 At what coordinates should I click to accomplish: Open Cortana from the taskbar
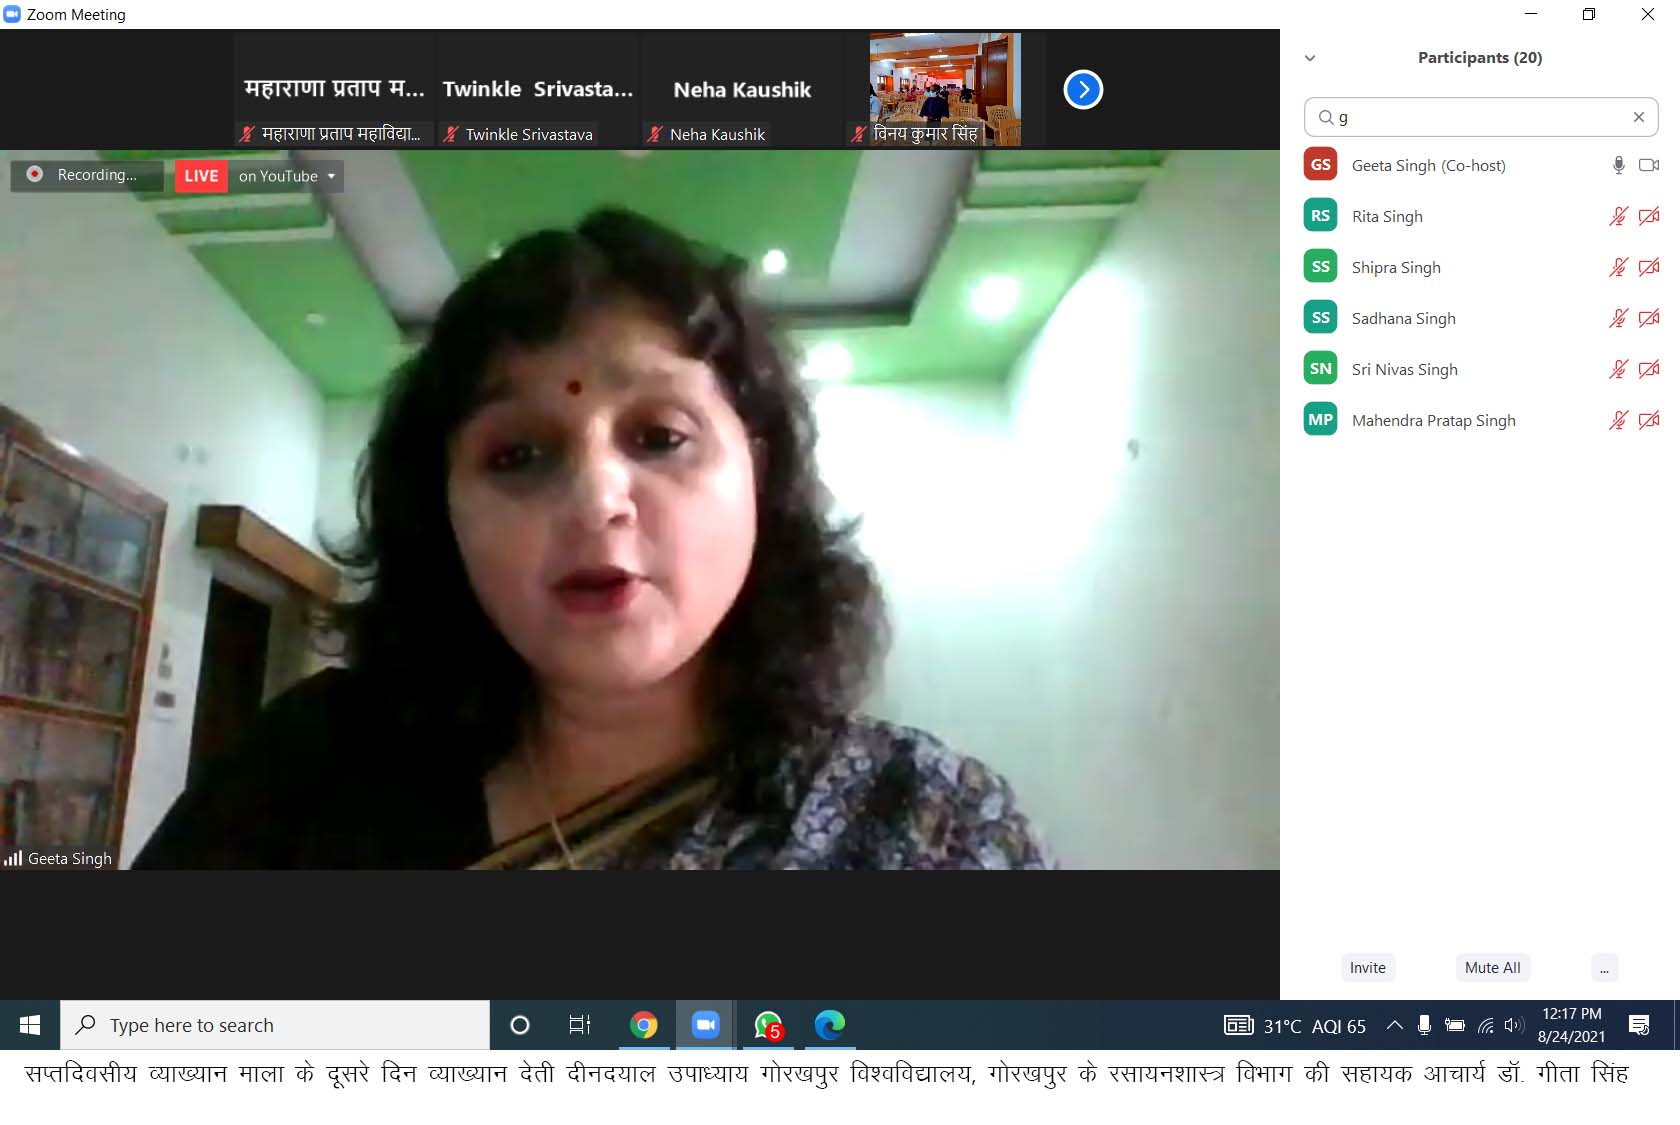tap(520, 1025)
